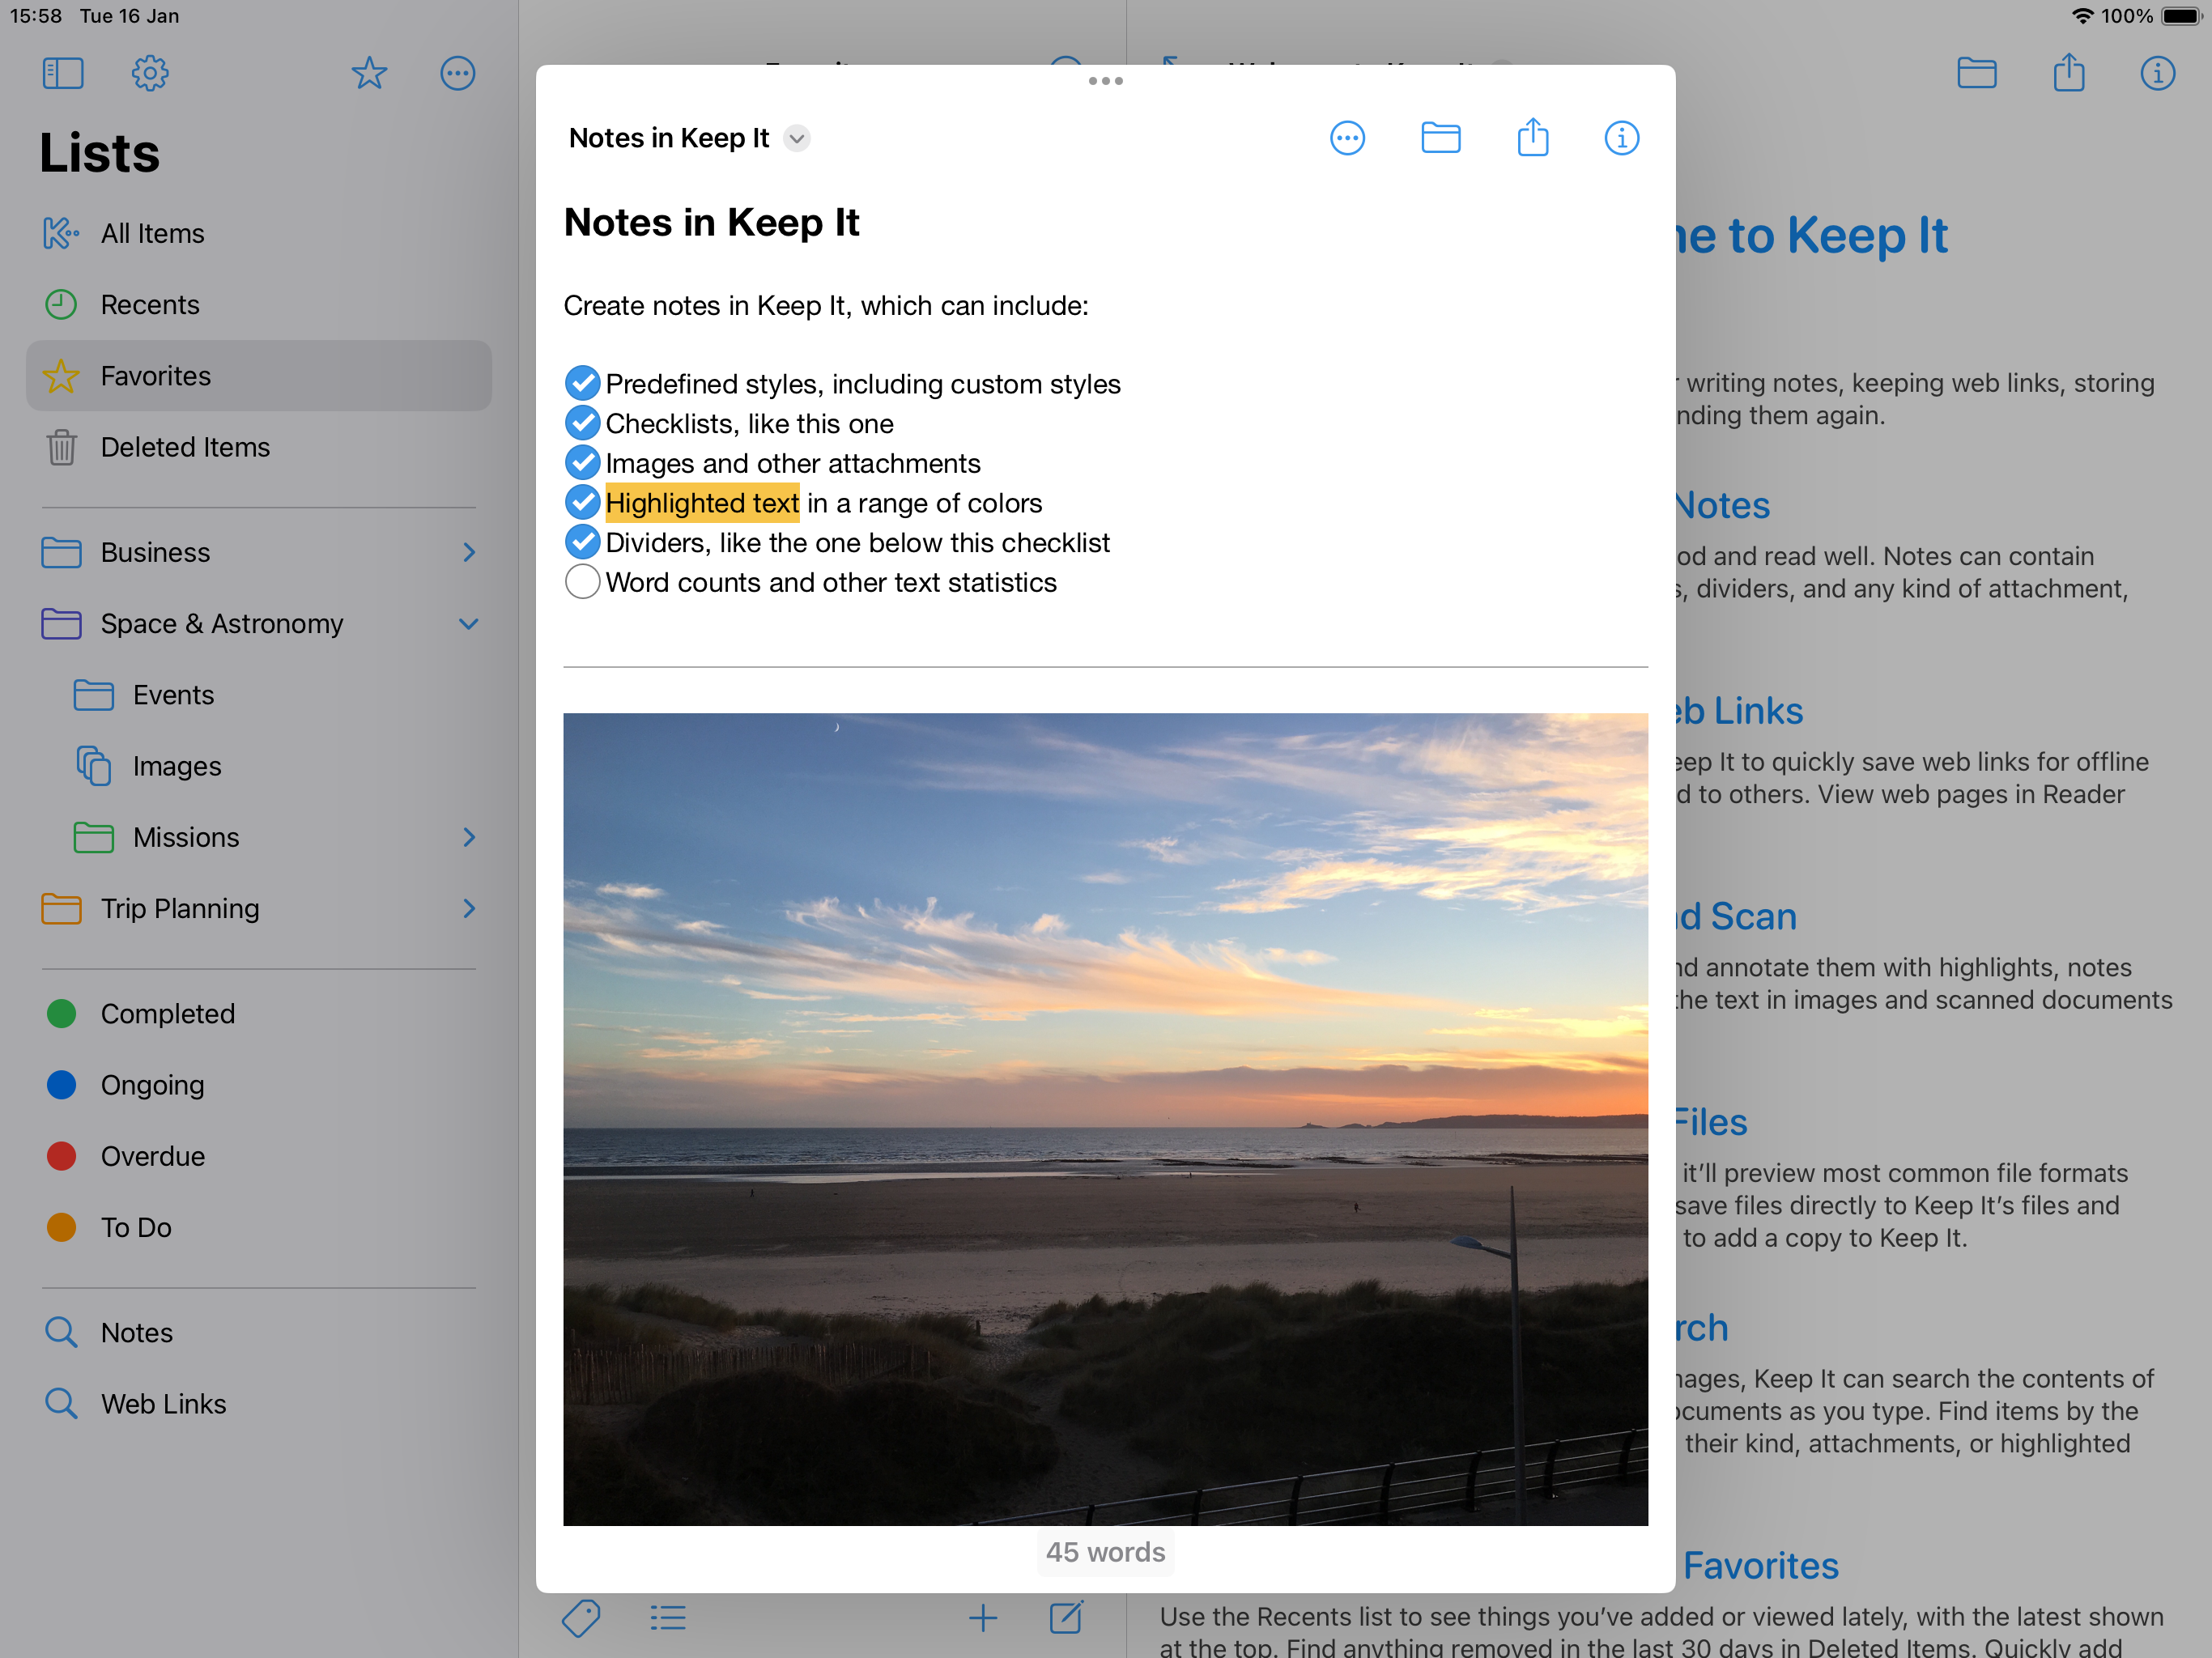2212x1658 pixels.
Task: Filter by the Ongoing blue label
Action: coord(259,1084)
